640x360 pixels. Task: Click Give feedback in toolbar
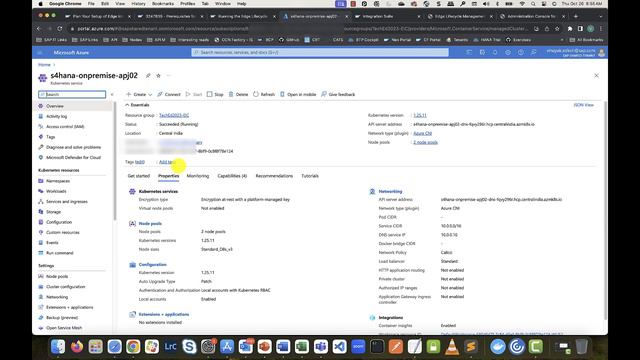point(338,94)
